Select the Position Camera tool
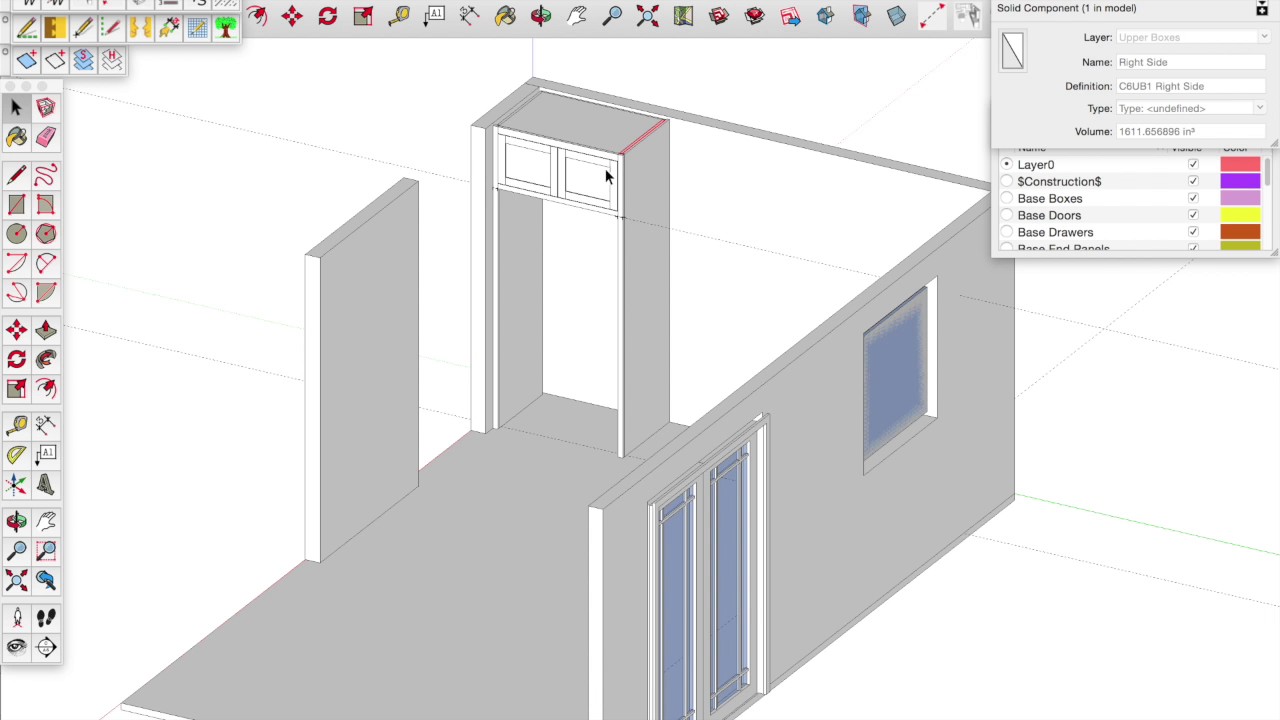The width and height of the screenshot is (1280, 720). point(16,618)
